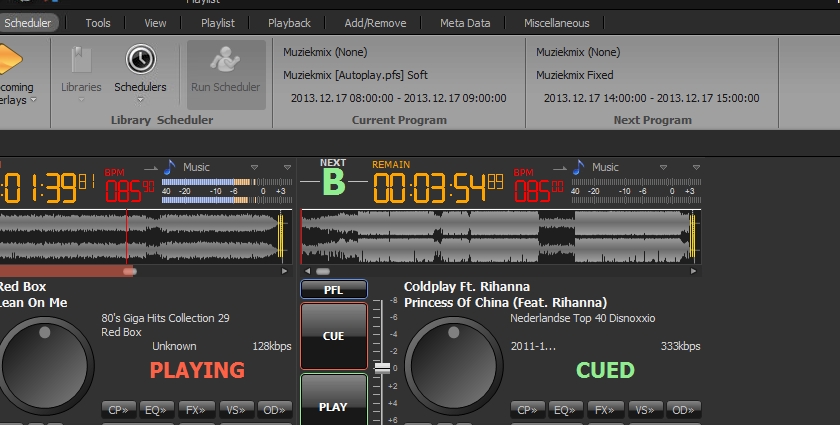Click the left deck scroll right arrow
840x425 pixels.
pyautogui.click(x=284, y=271)
